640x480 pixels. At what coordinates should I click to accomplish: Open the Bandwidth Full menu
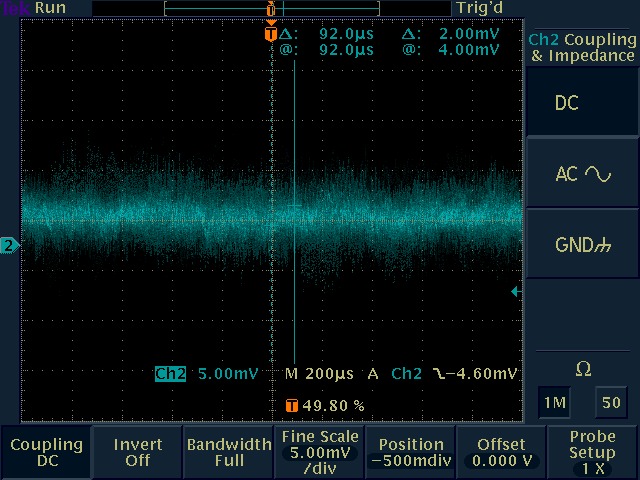(229, 452)
